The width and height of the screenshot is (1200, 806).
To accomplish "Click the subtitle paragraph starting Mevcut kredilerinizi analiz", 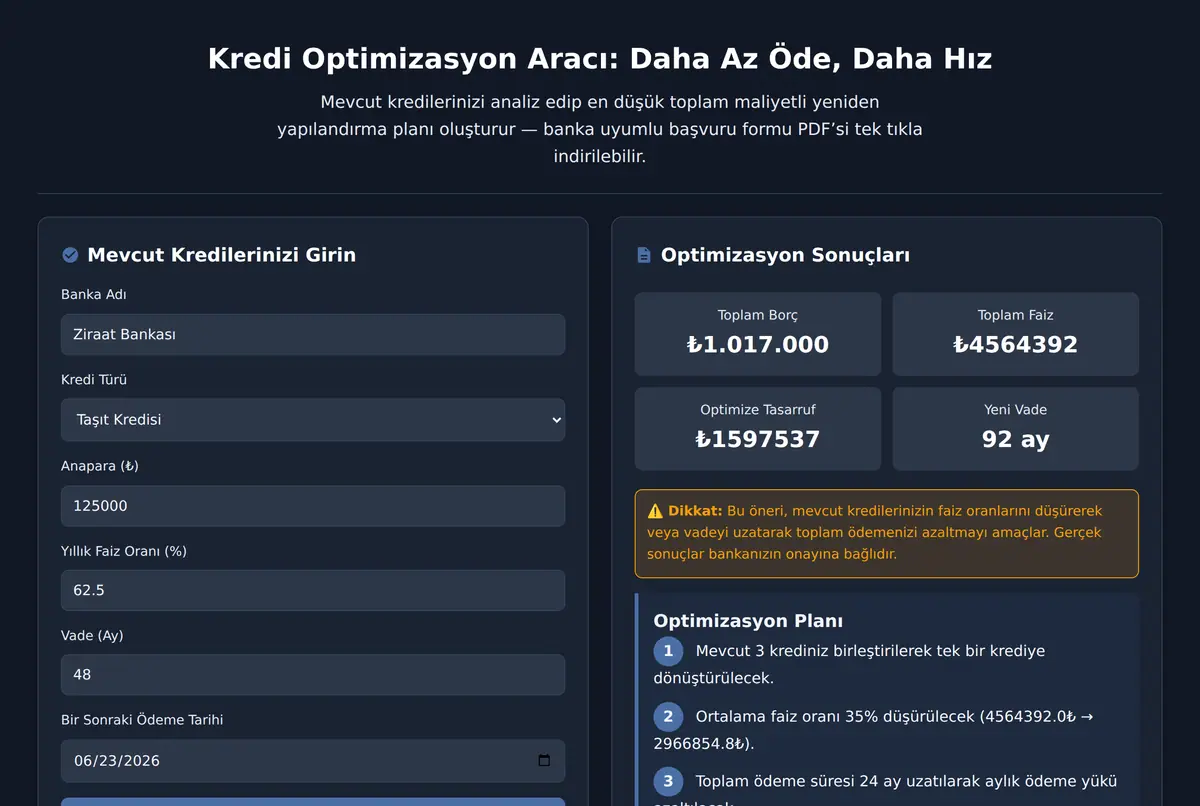I will pyautogui.click(x=600, y=129).
